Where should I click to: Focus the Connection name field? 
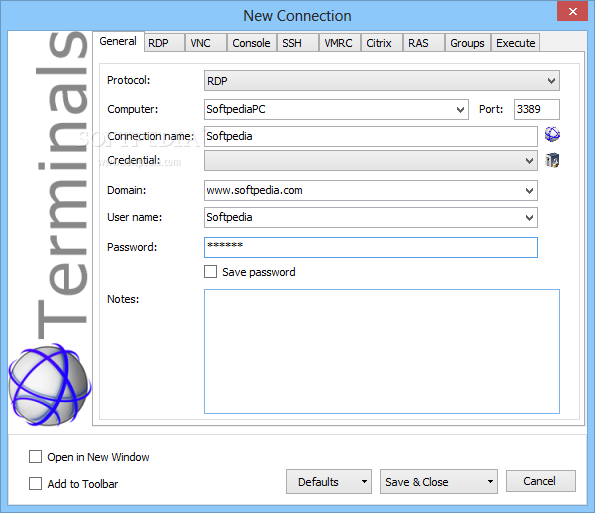click(371, 136)
